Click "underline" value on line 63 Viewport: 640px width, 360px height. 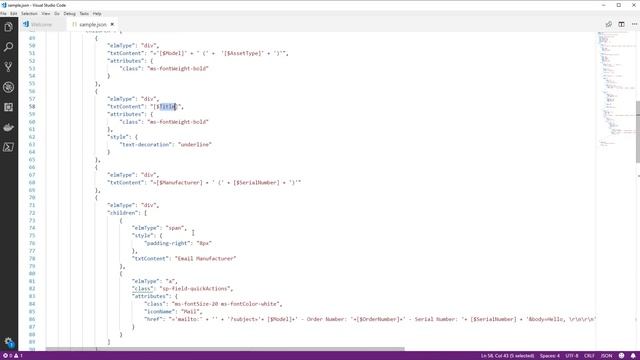195,144
